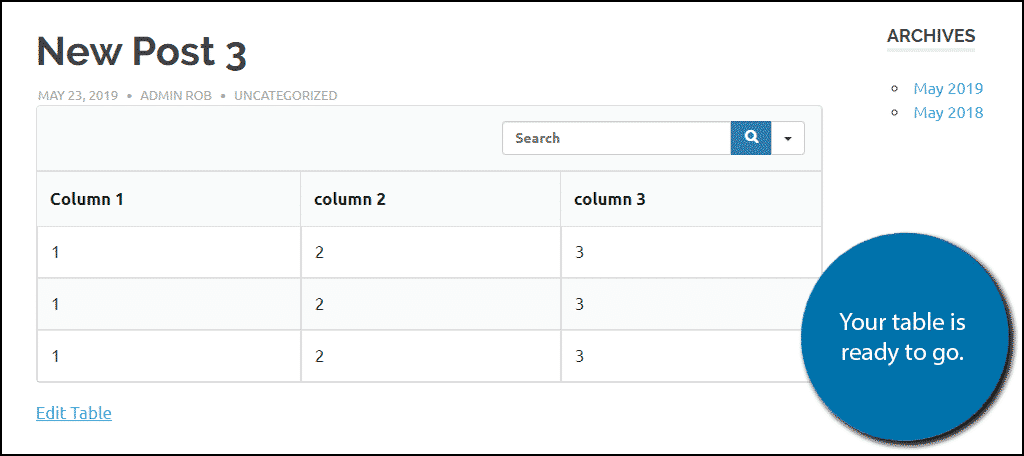Viewport: 1024px width, 456px height.
Task: Select the first row's cell under column 3
Action: point(691,252)
